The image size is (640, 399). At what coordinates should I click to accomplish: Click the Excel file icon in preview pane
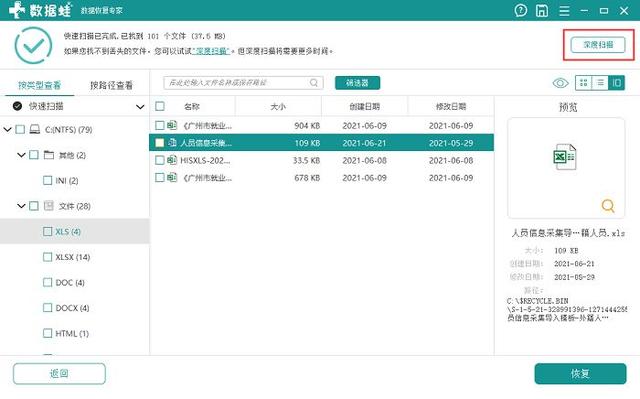[x=565, y=157]
